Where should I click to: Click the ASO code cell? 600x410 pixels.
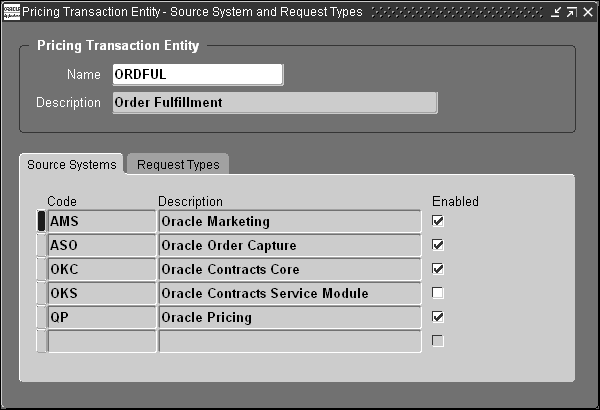[x=102, y=245]
